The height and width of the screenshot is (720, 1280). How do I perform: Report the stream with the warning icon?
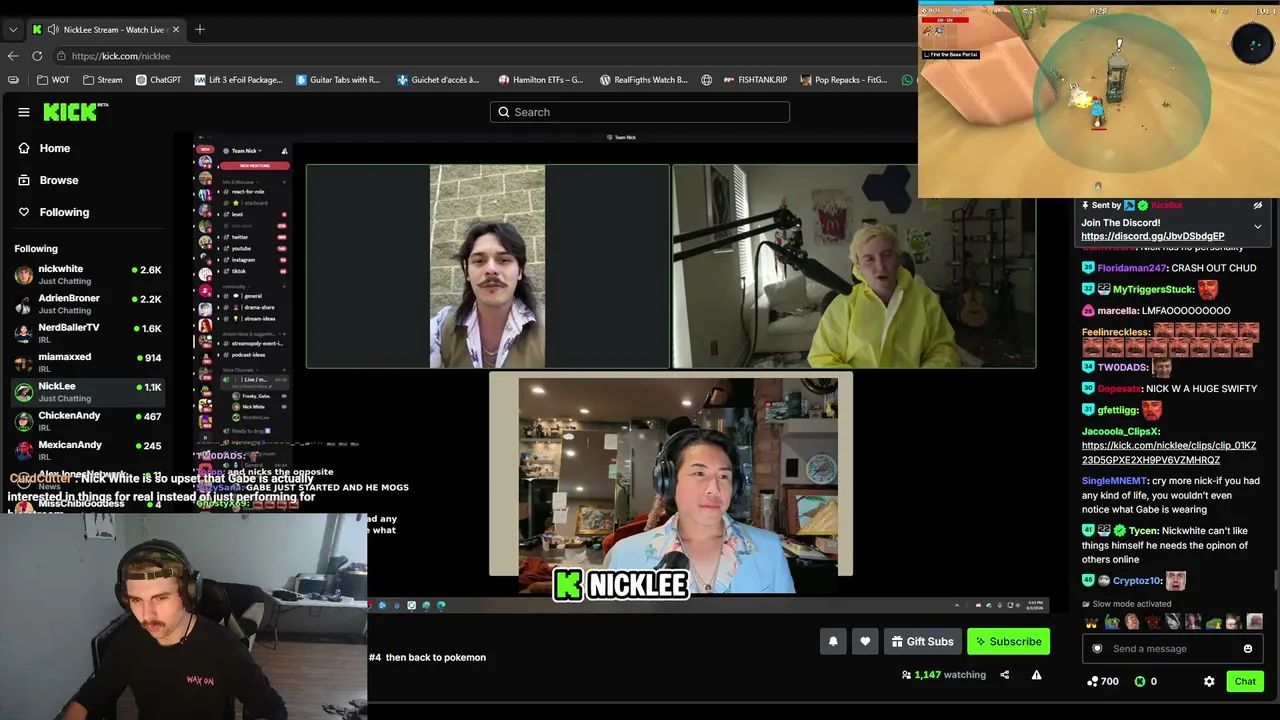(1036, 675)
